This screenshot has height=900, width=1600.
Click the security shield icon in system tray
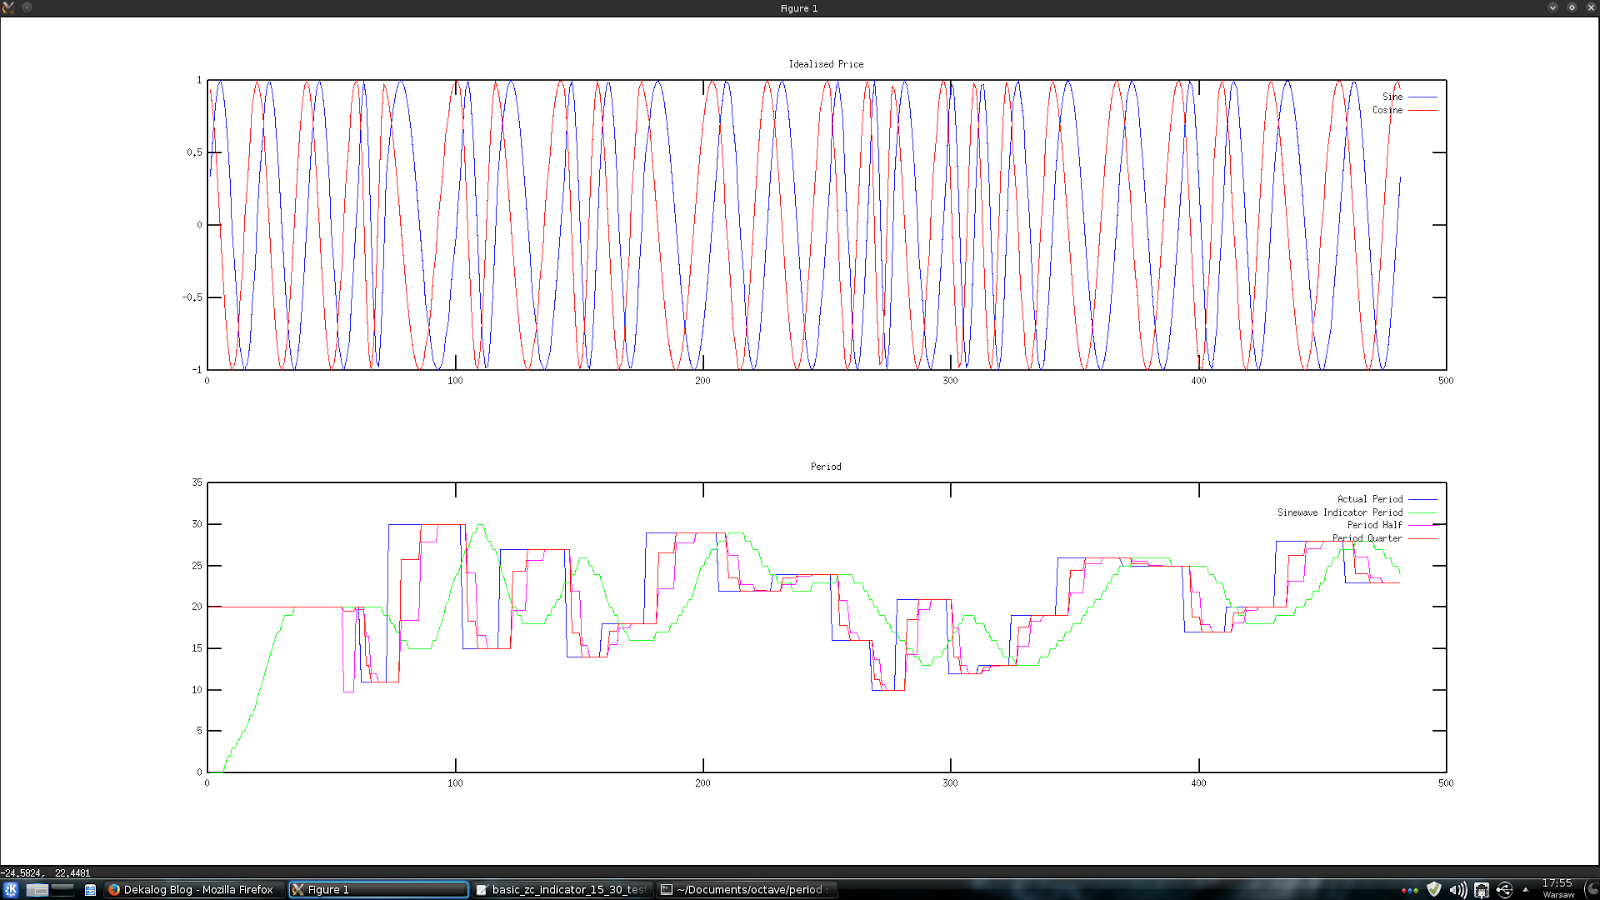[1433, 888]
